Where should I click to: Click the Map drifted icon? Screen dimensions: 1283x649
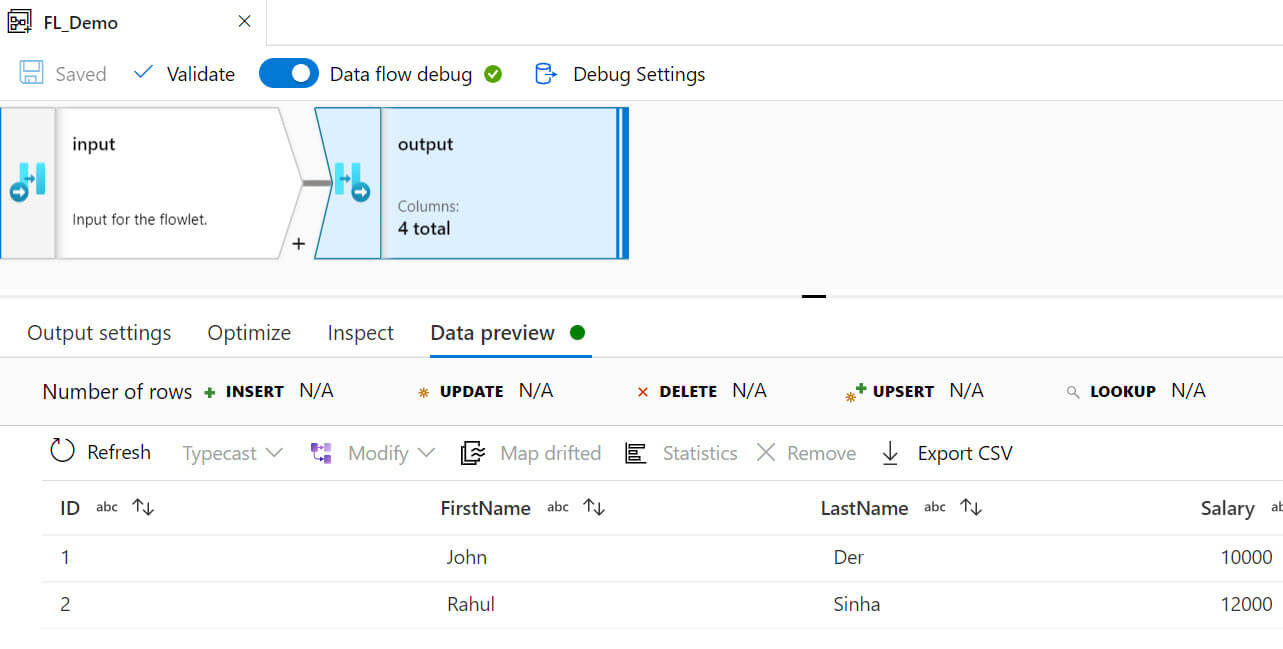pyautogui.click(x=472, y=453)
